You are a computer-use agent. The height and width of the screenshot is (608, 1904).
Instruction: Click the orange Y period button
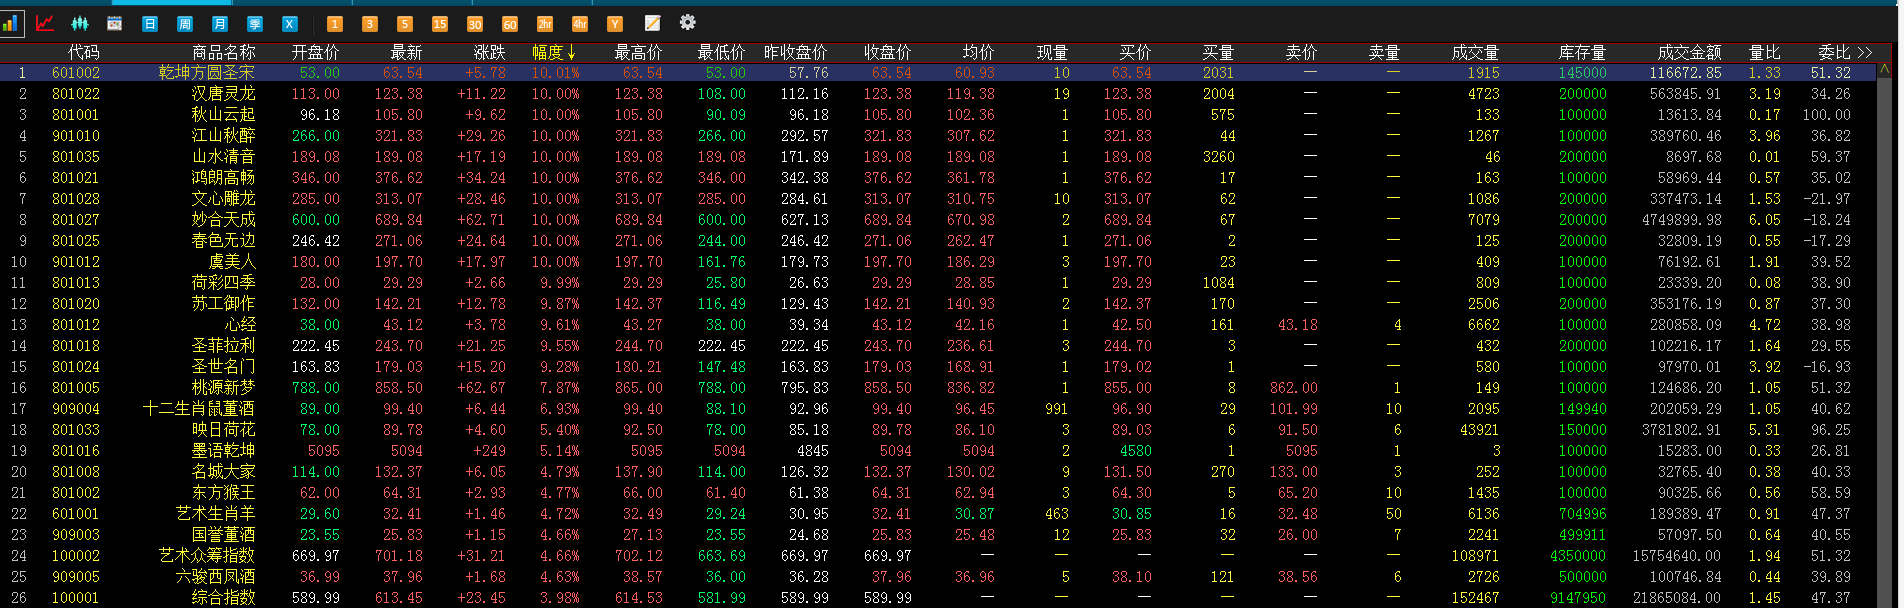614,23
